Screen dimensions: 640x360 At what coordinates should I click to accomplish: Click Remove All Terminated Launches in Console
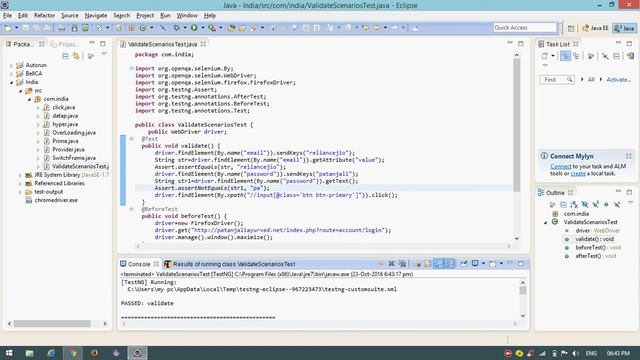(403, 264)
